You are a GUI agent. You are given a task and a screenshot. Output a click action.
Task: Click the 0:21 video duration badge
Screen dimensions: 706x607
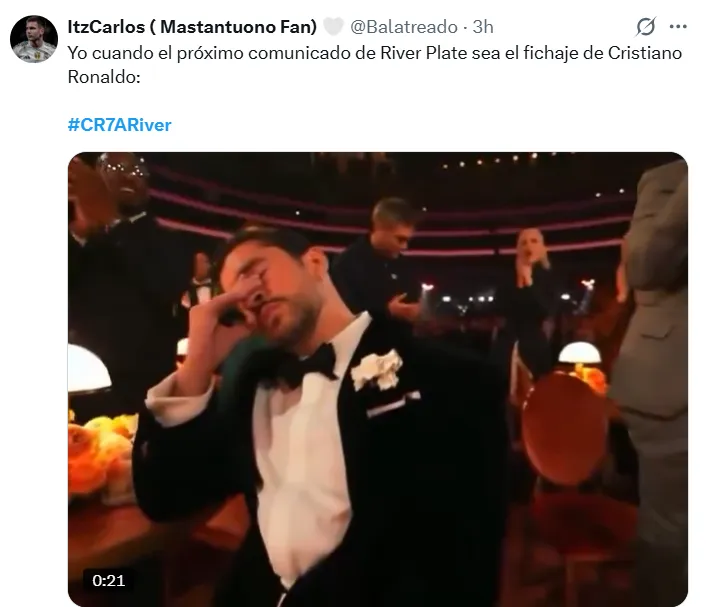click(106, 580)
